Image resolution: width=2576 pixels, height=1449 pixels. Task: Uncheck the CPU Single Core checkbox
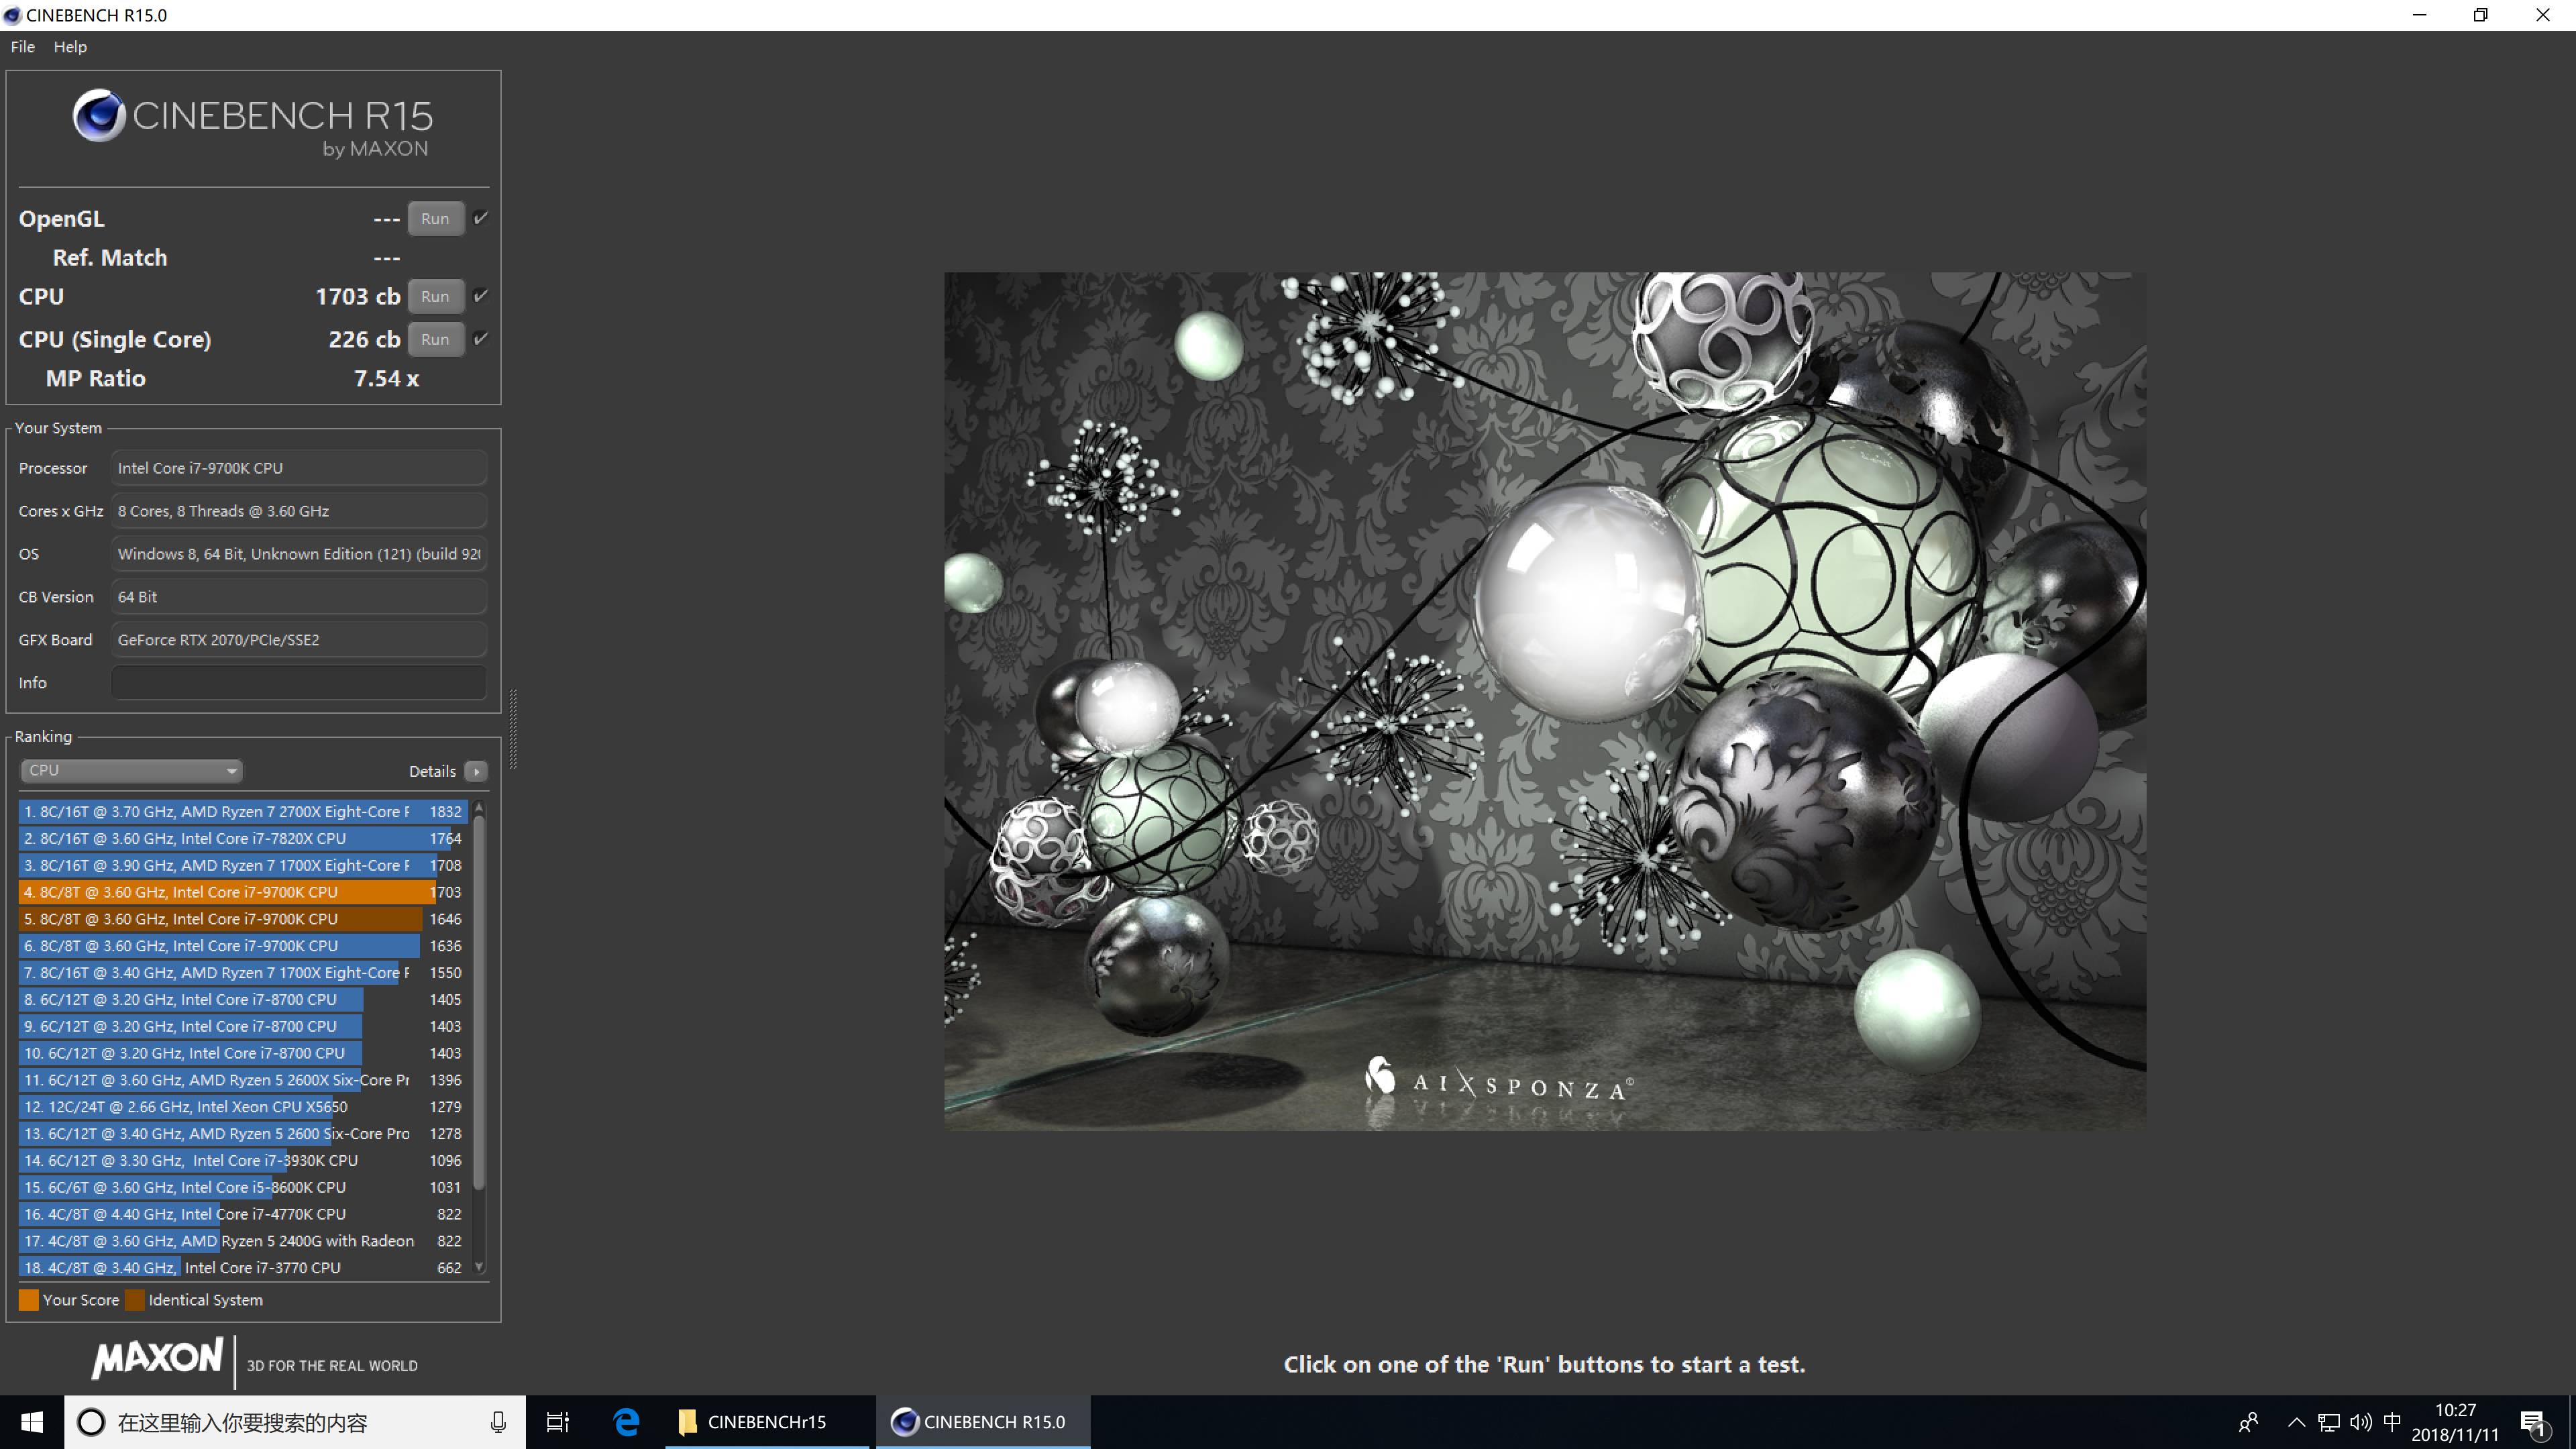pos(481,339)
